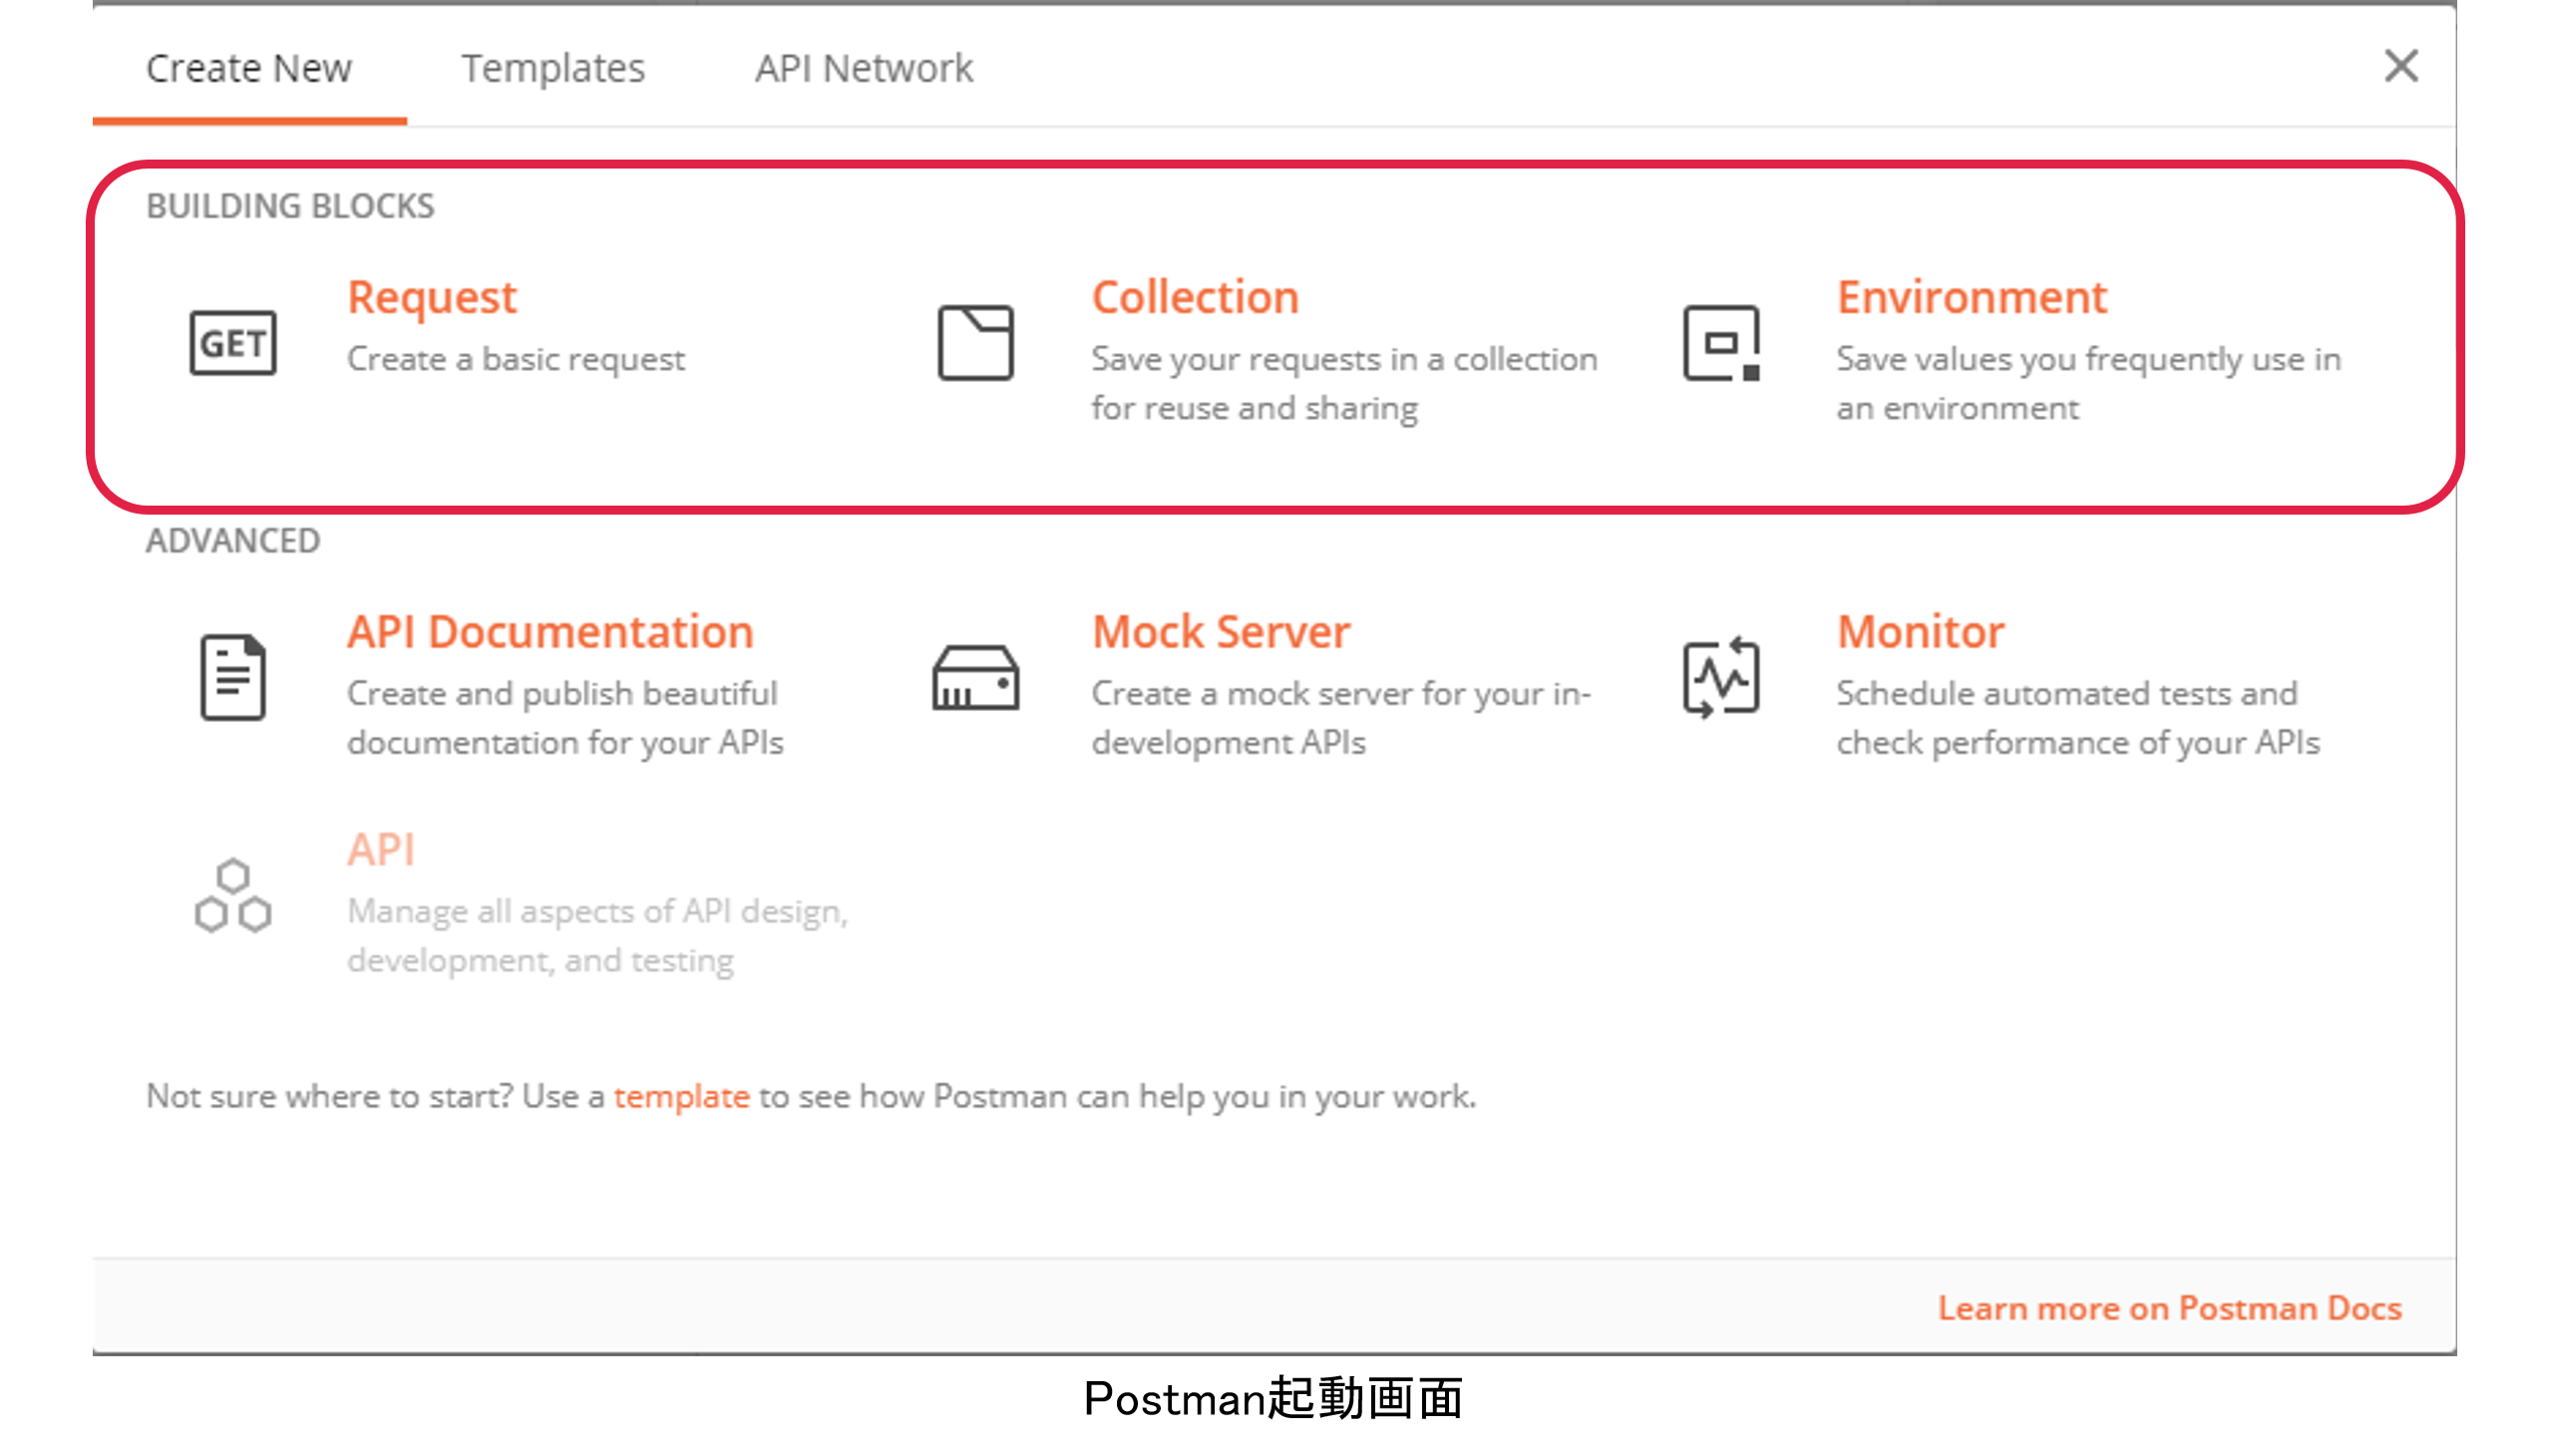This screenshot has width=2550, height=1456.
Task: Select the Create New tab
Action: point(249,68)
